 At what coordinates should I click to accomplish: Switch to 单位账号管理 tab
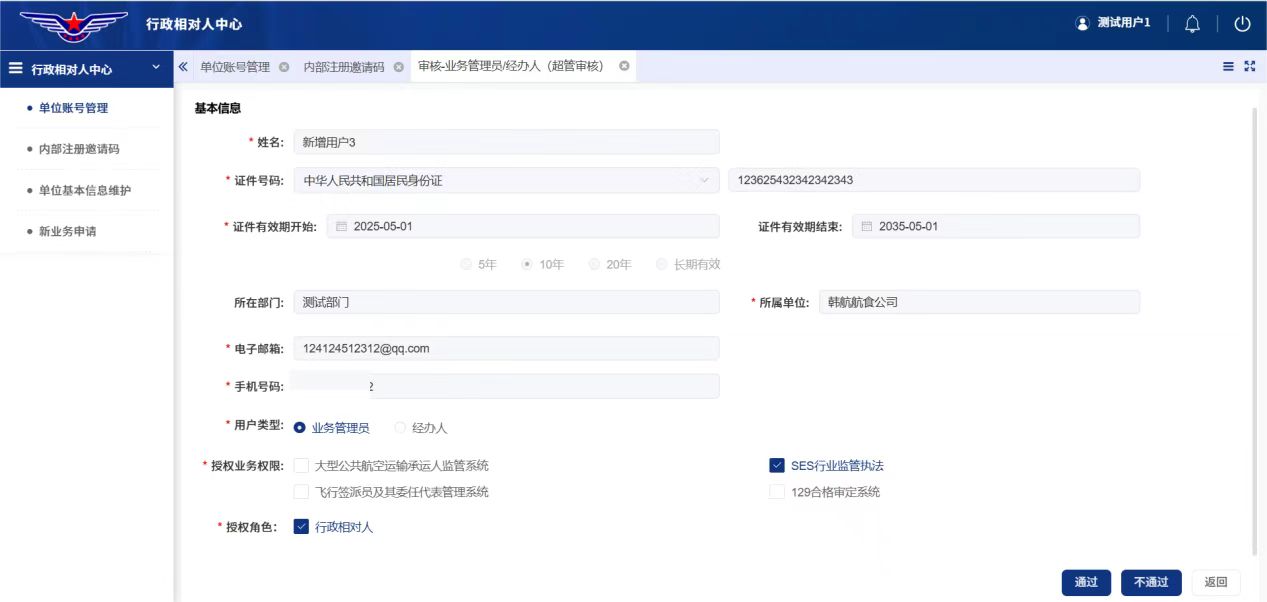coord(235,67)
